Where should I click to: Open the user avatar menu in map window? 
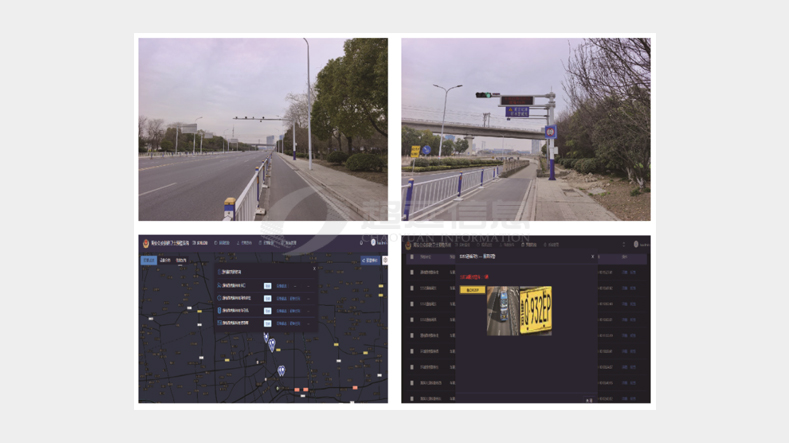[x=372, y=243]
